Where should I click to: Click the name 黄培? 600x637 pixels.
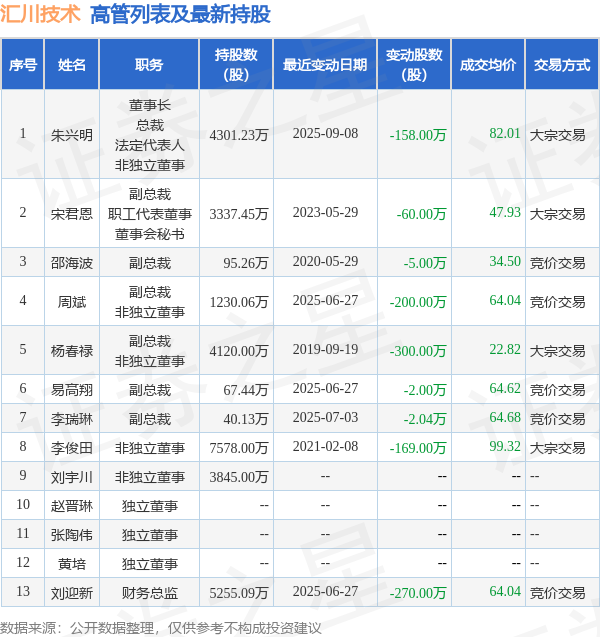71,564
